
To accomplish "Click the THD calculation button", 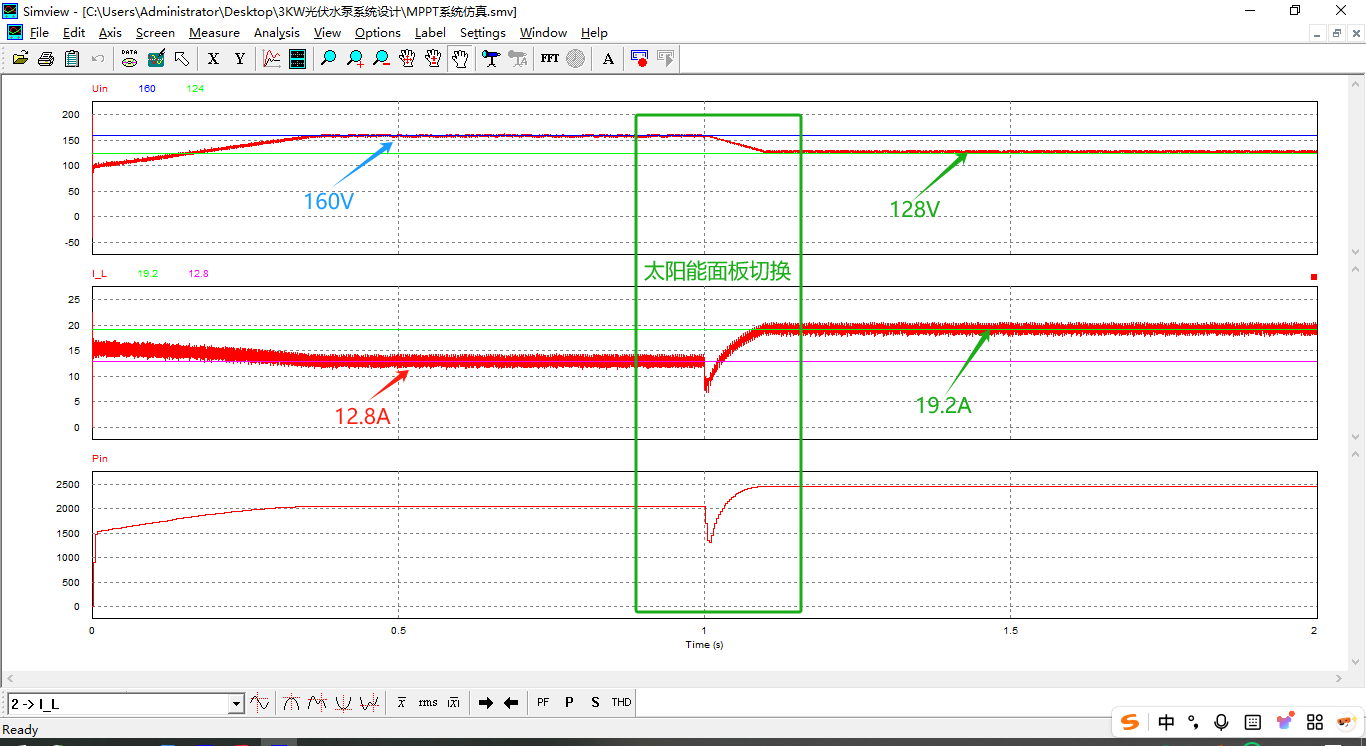I will pos(621,703).
